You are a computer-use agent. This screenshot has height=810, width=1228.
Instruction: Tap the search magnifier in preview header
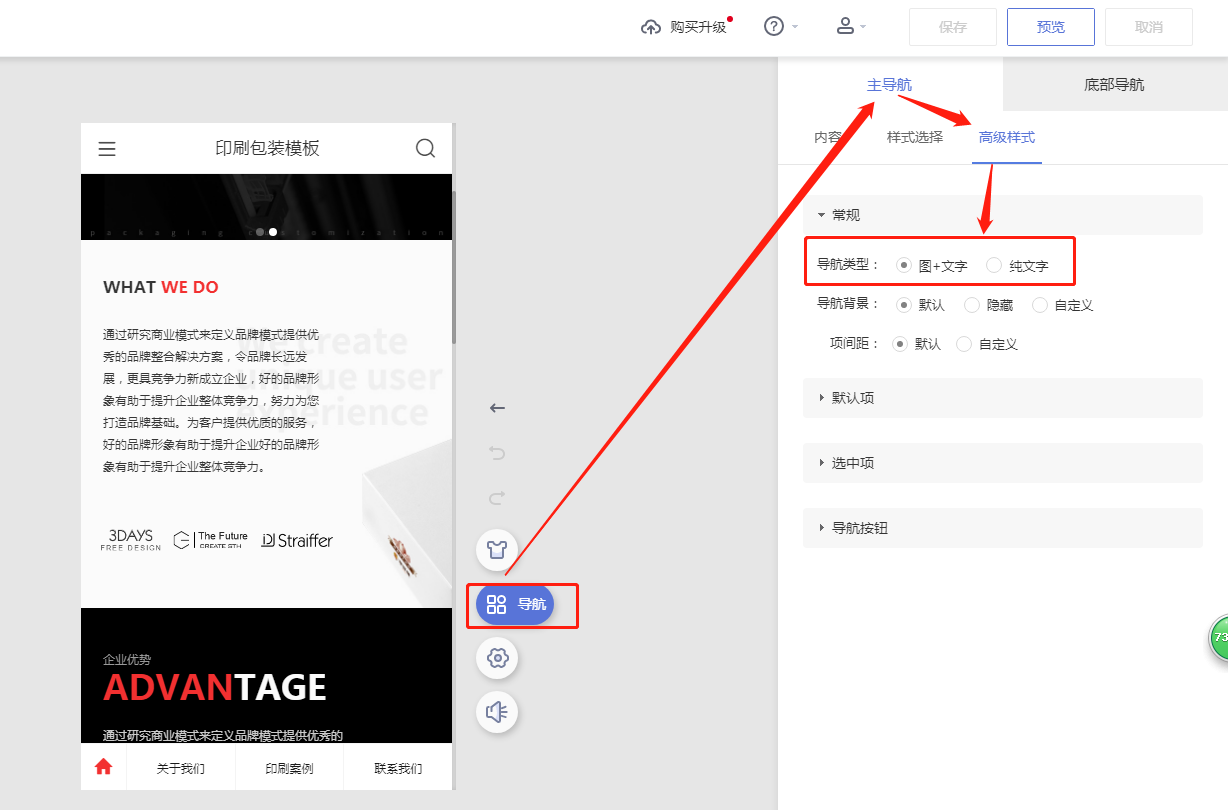(x=425, y=149)
